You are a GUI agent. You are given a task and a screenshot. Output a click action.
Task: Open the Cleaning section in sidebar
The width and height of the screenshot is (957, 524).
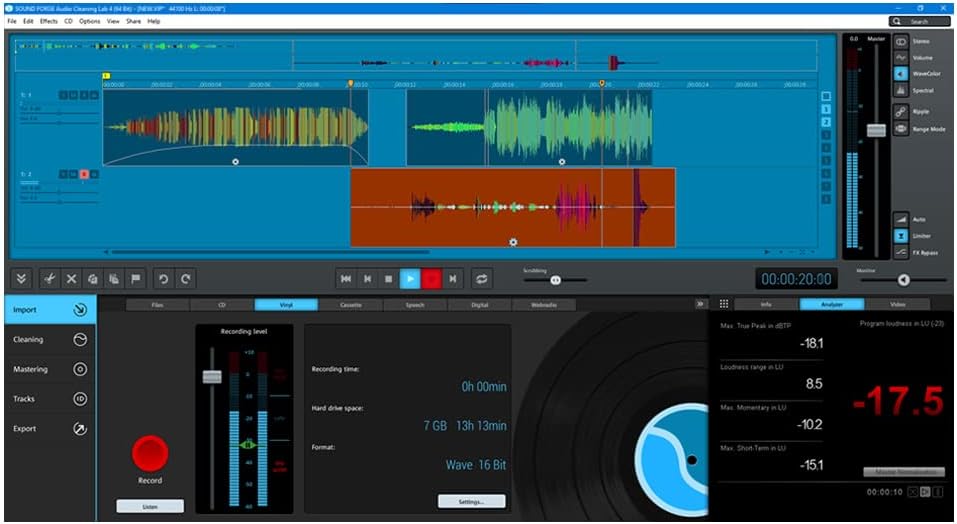click(49, 339)
